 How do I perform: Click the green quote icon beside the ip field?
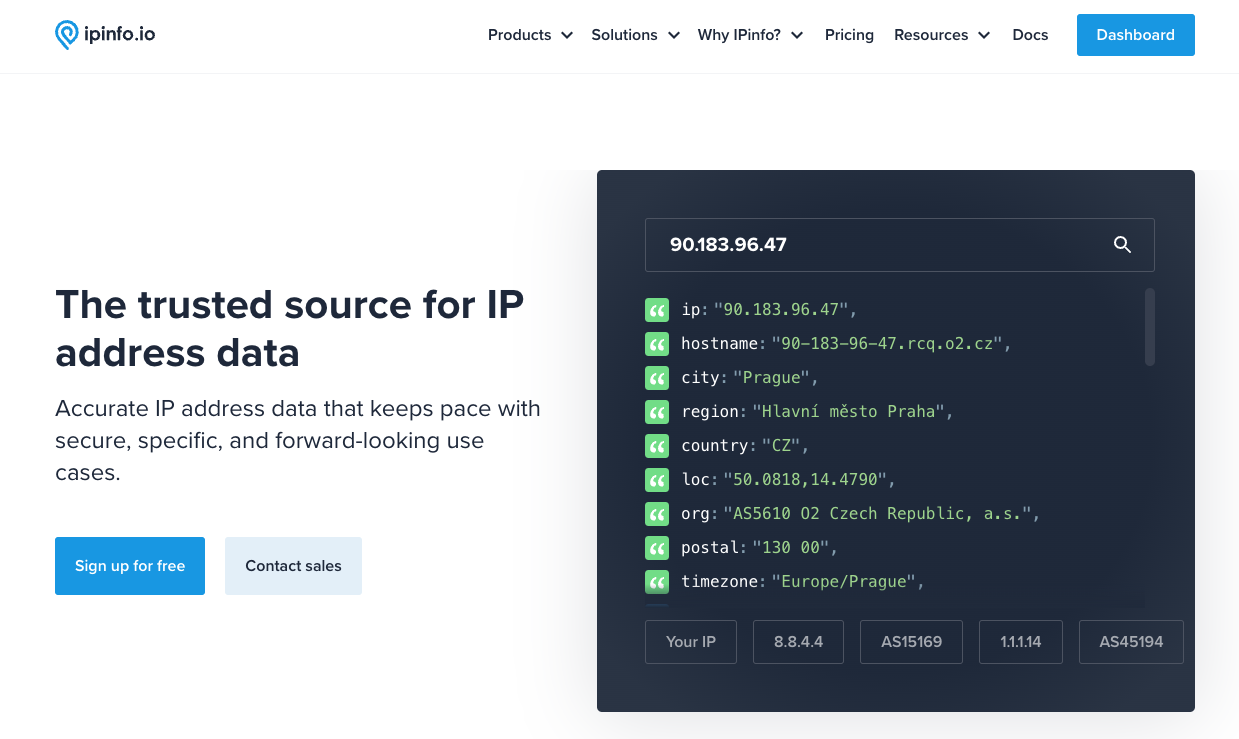pyautogui.click(x=657, y=309)
